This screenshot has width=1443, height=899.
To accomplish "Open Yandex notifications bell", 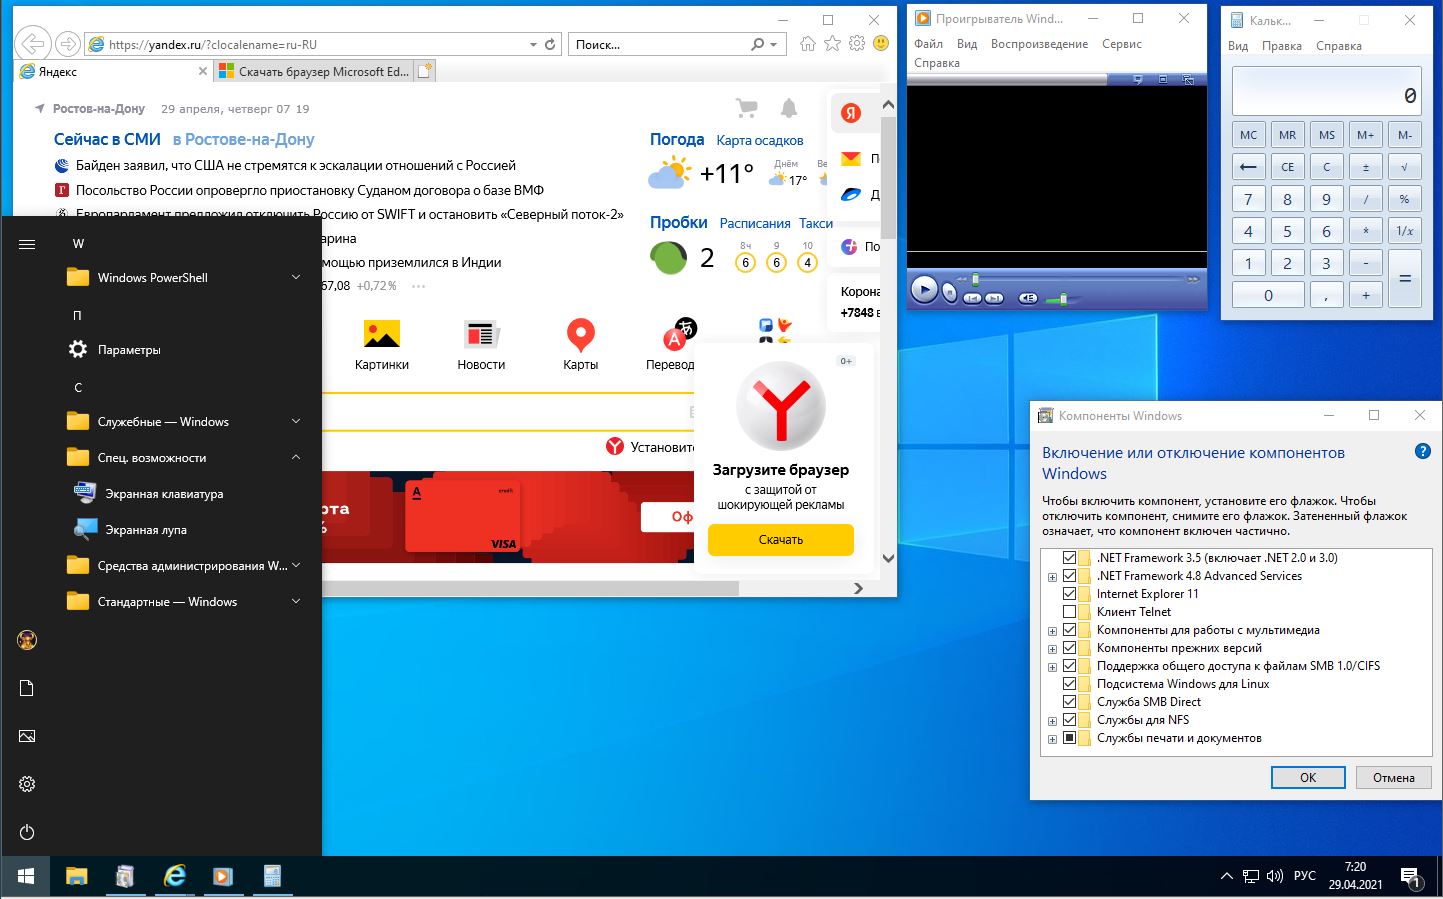I will 789,107.
